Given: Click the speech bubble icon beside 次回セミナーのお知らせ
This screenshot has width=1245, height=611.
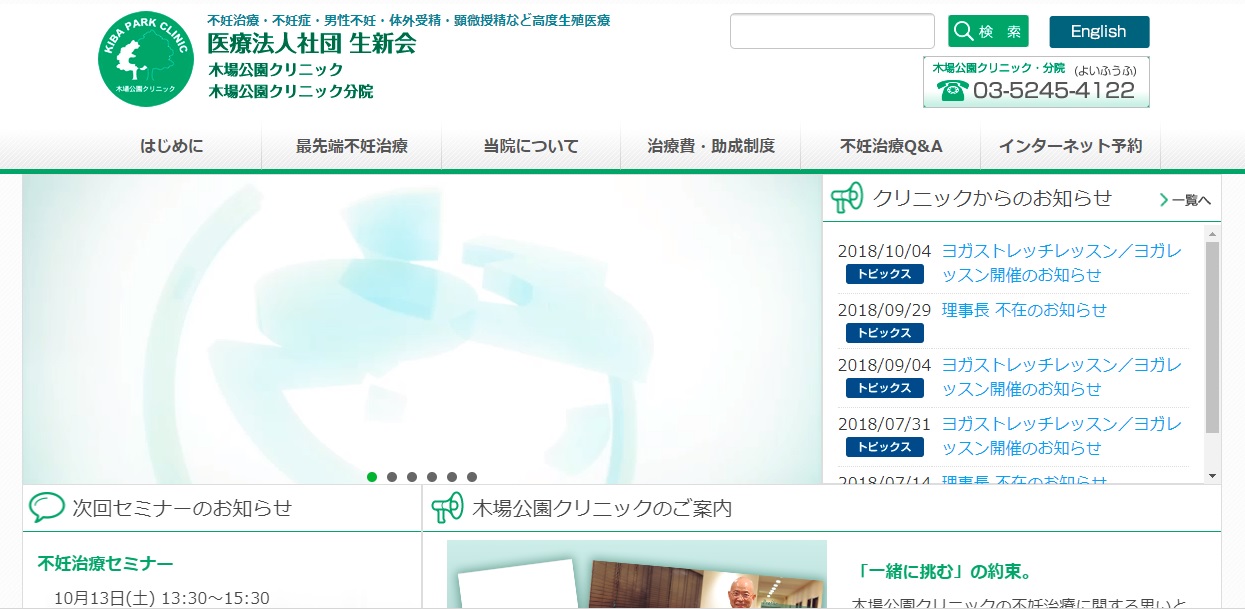Looking at the screenshot, I should click(46, 507).
